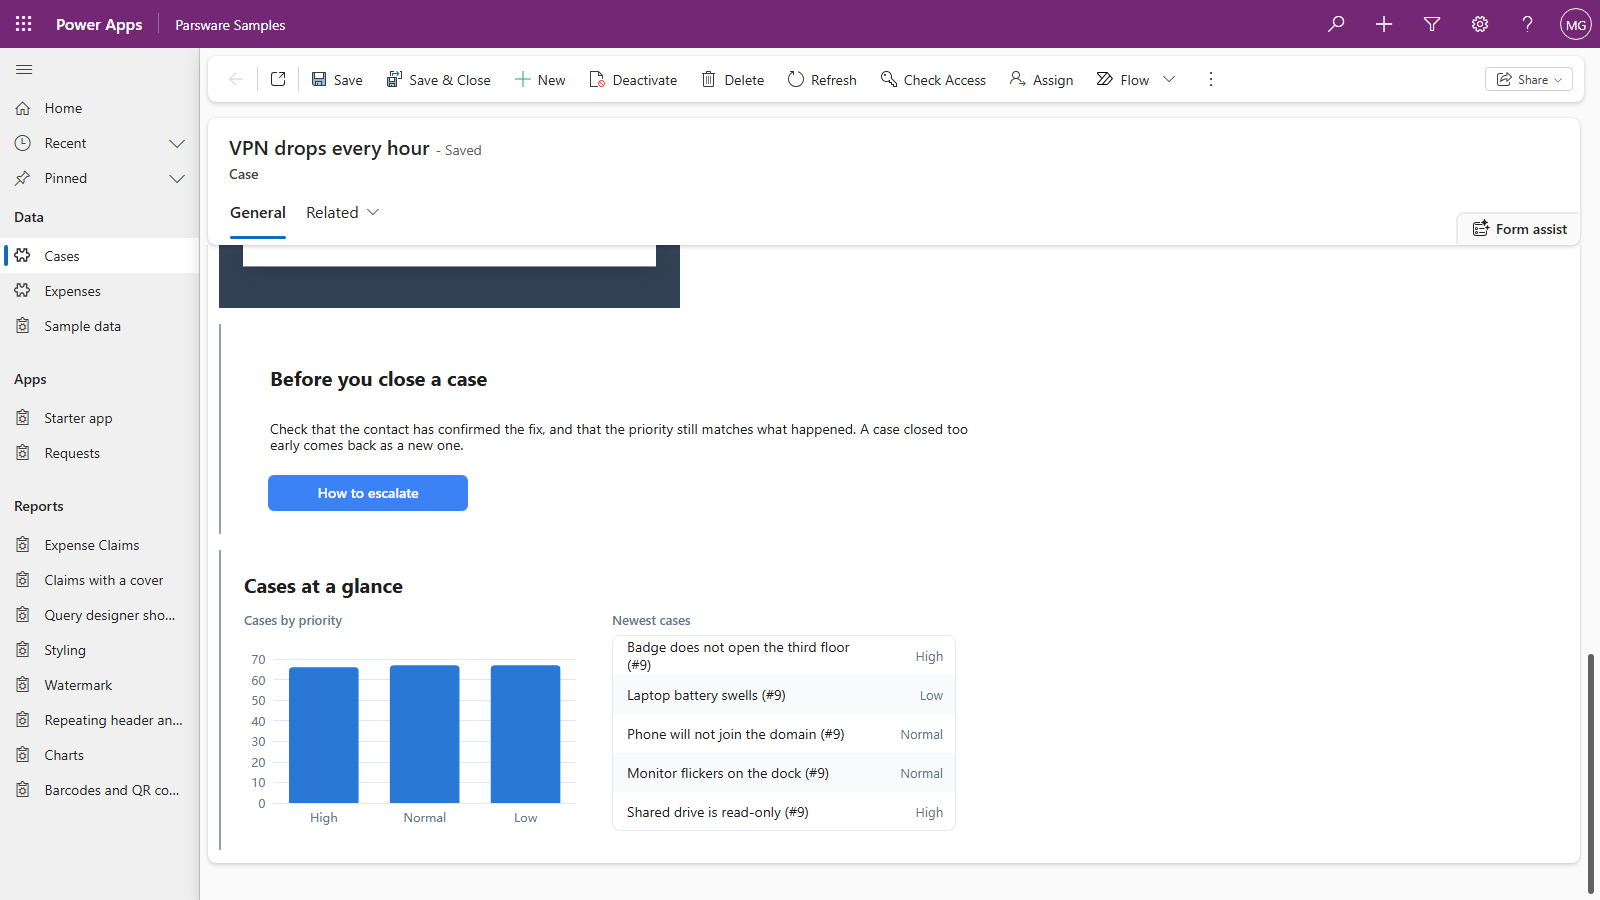Viewport: 1600px width, 900px height.
Task: Switch to the General tab
Action: pyautogui.click(x=258, y=212)
